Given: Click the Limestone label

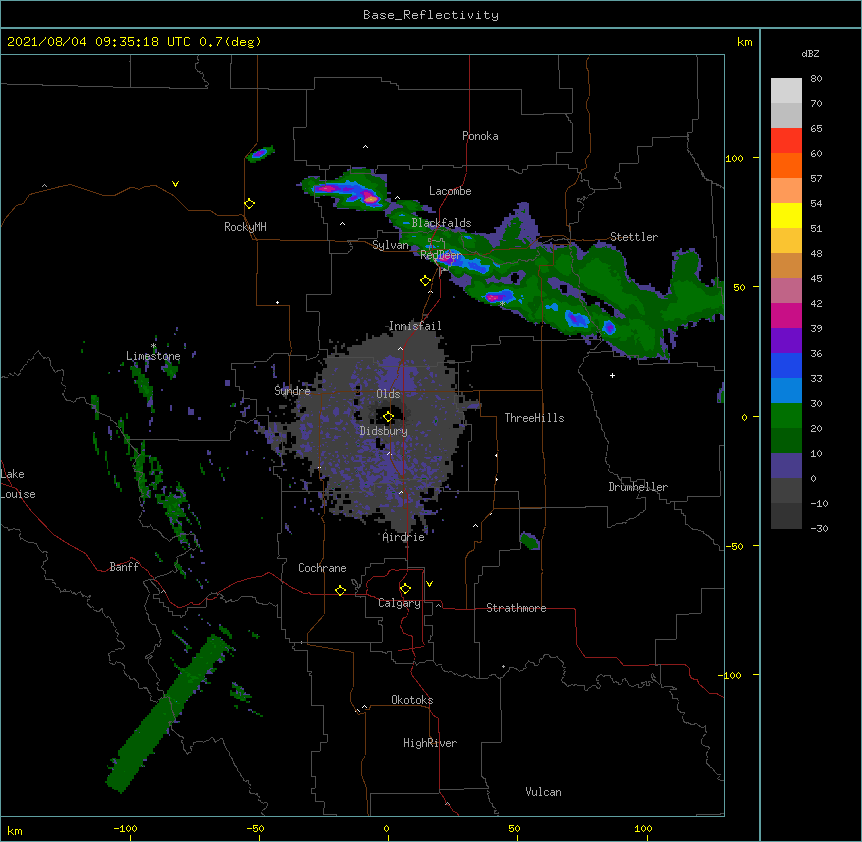Looking at the screenshot, I should (x=153, y=356).
